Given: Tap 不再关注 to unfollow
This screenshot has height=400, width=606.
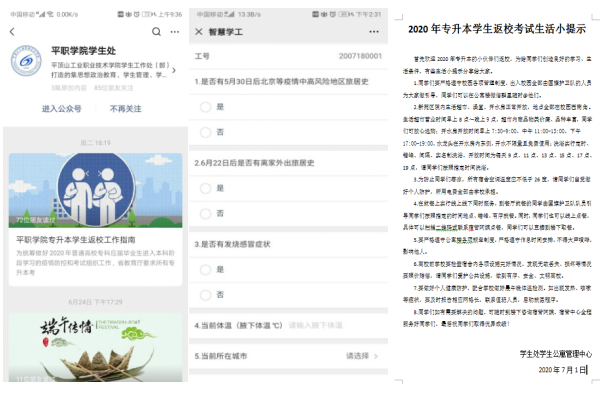Looking at the screenshot, I should pyautogui.click(x=125, y=108).
